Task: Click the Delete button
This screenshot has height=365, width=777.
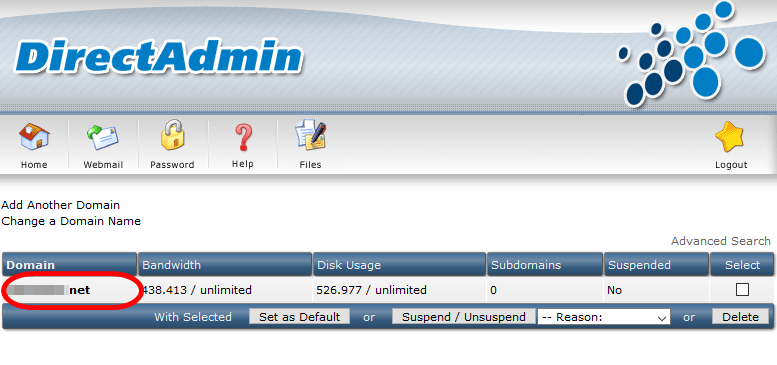Action: click(740, 317)
